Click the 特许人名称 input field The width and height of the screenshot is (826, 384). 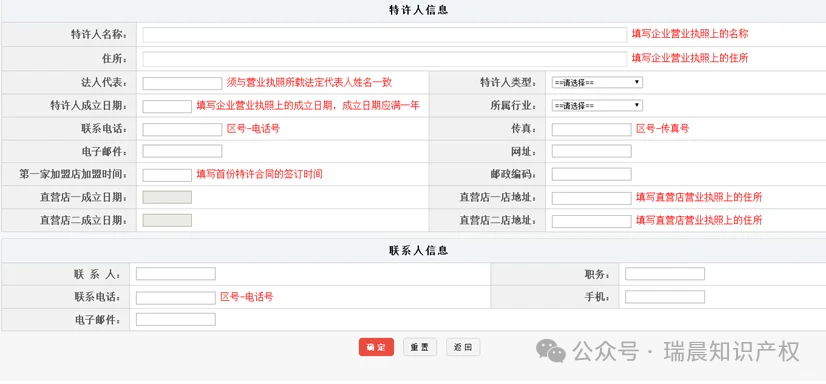[x=385, y=35]
